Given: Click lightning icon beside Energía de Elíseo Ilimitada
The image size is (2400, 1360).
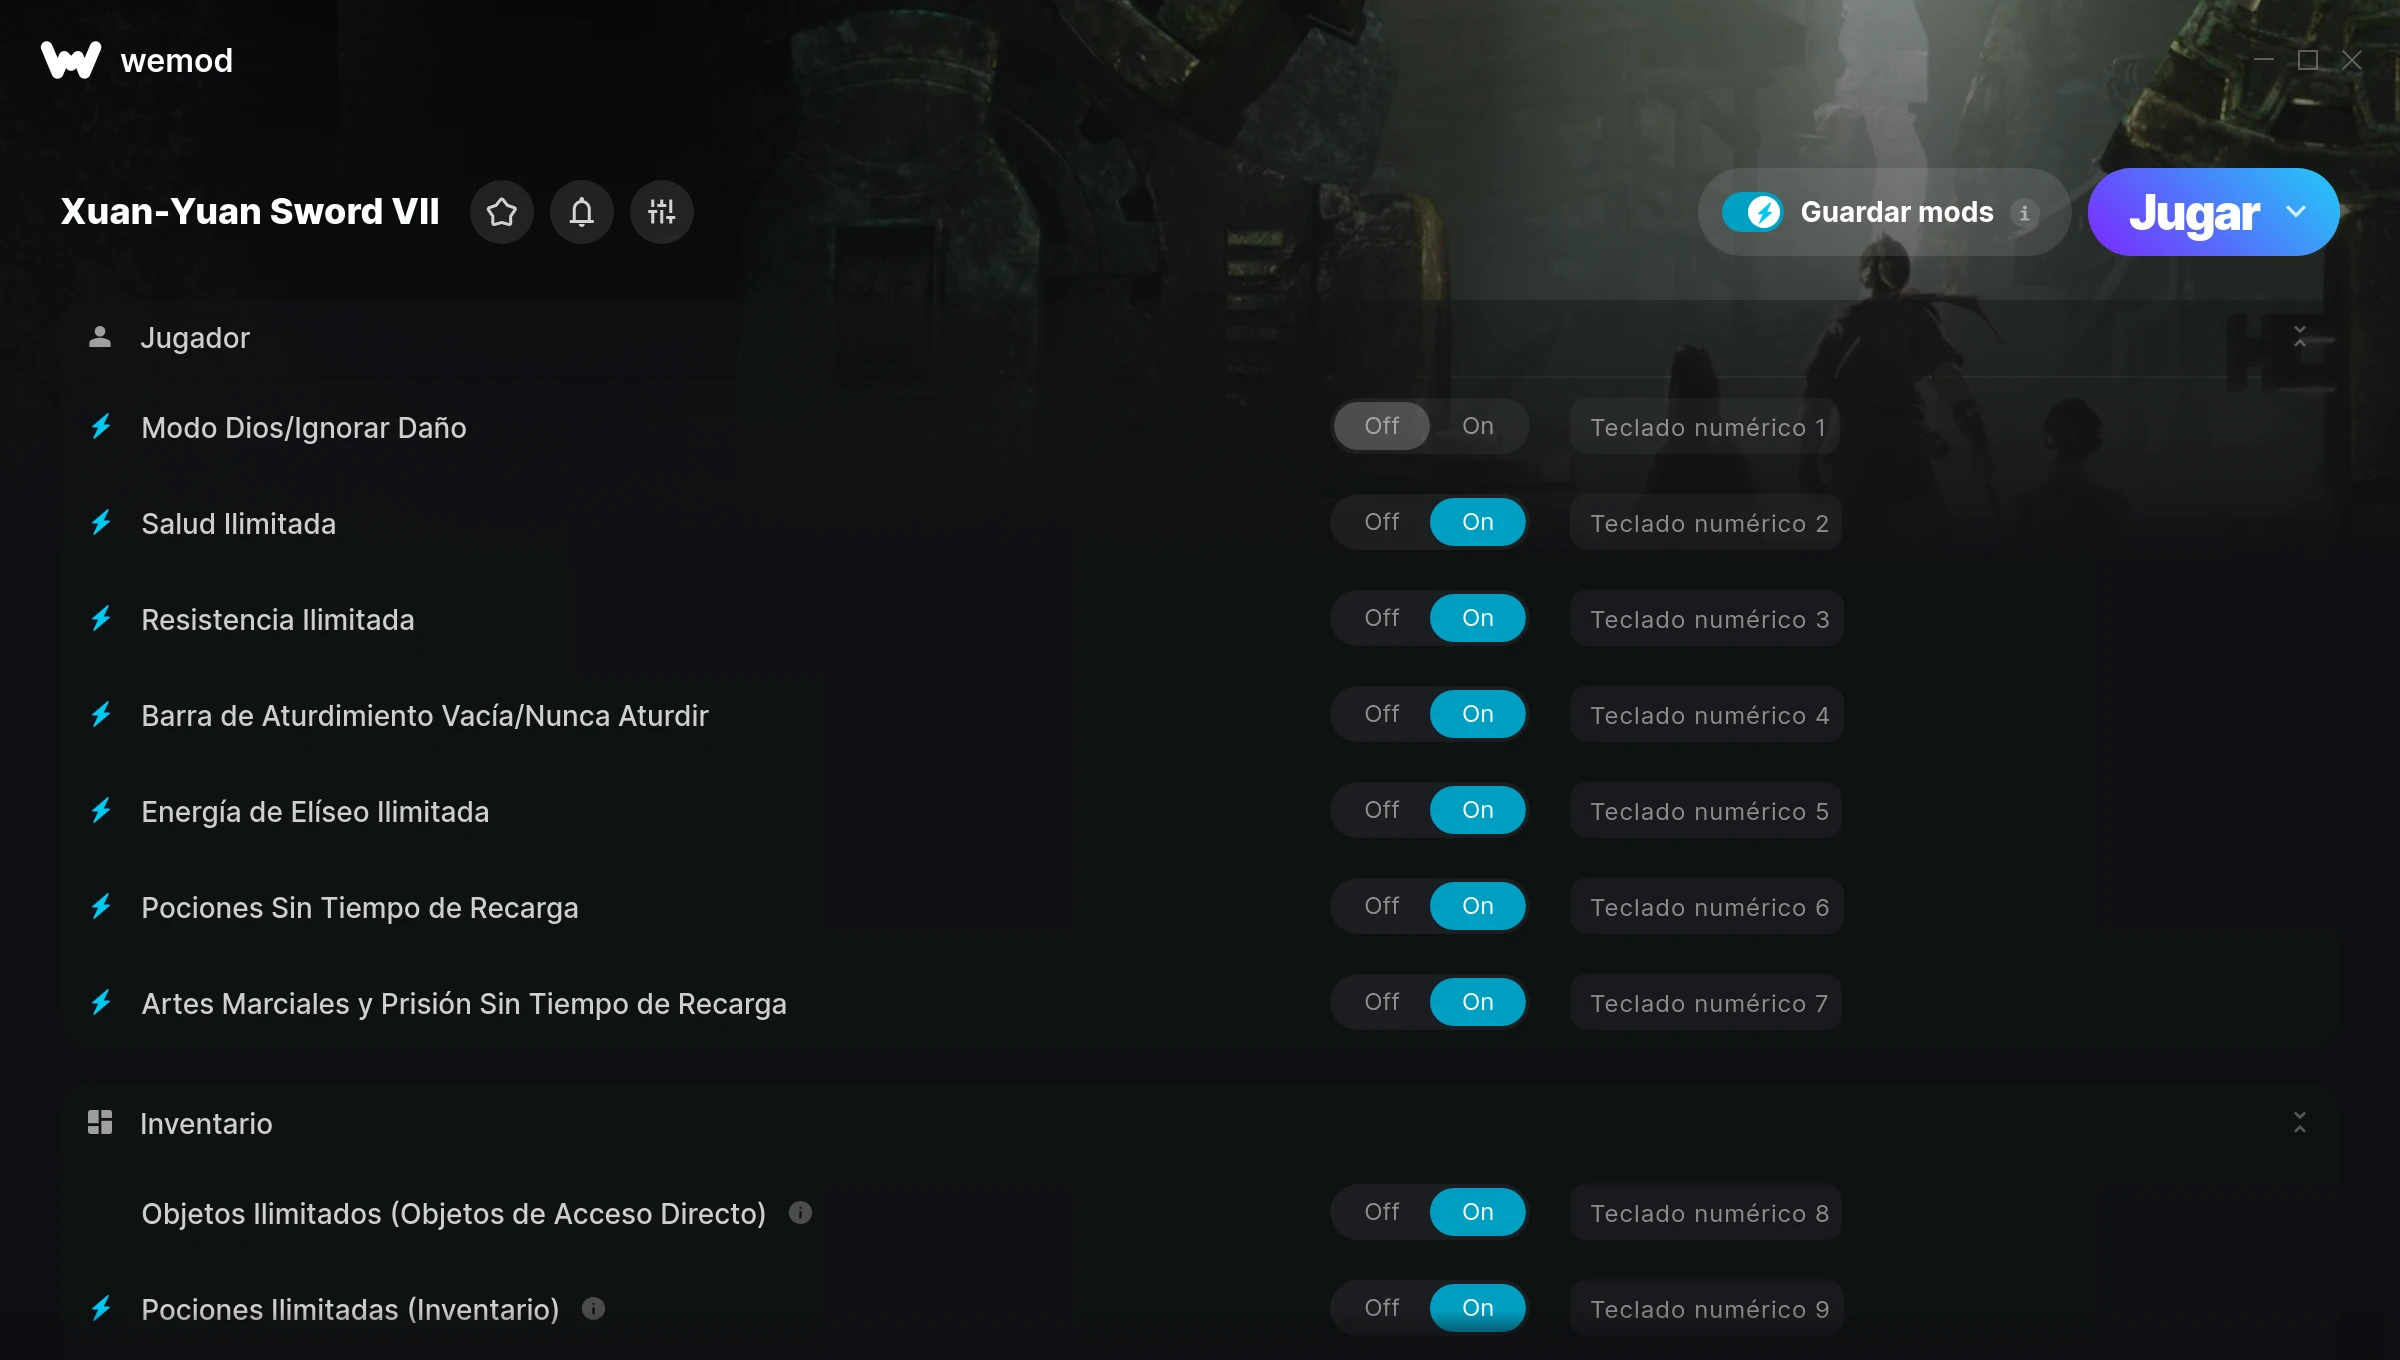Looking at the screenshot, I should tap(101, 811).
